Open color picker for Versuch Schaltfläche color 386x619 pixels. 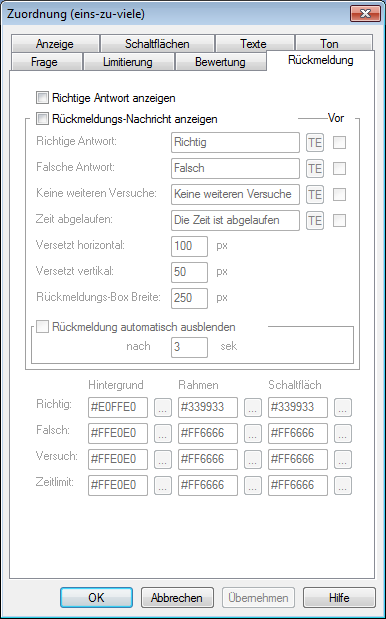tap(343, 460)
